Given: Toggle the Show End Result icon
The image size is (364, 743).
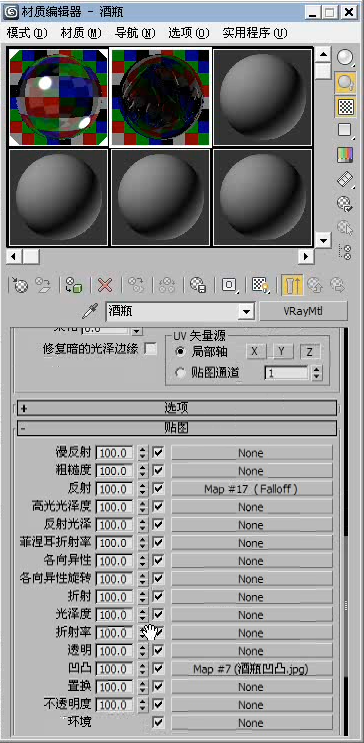Looking at the screenshot, I should (291, 285).
